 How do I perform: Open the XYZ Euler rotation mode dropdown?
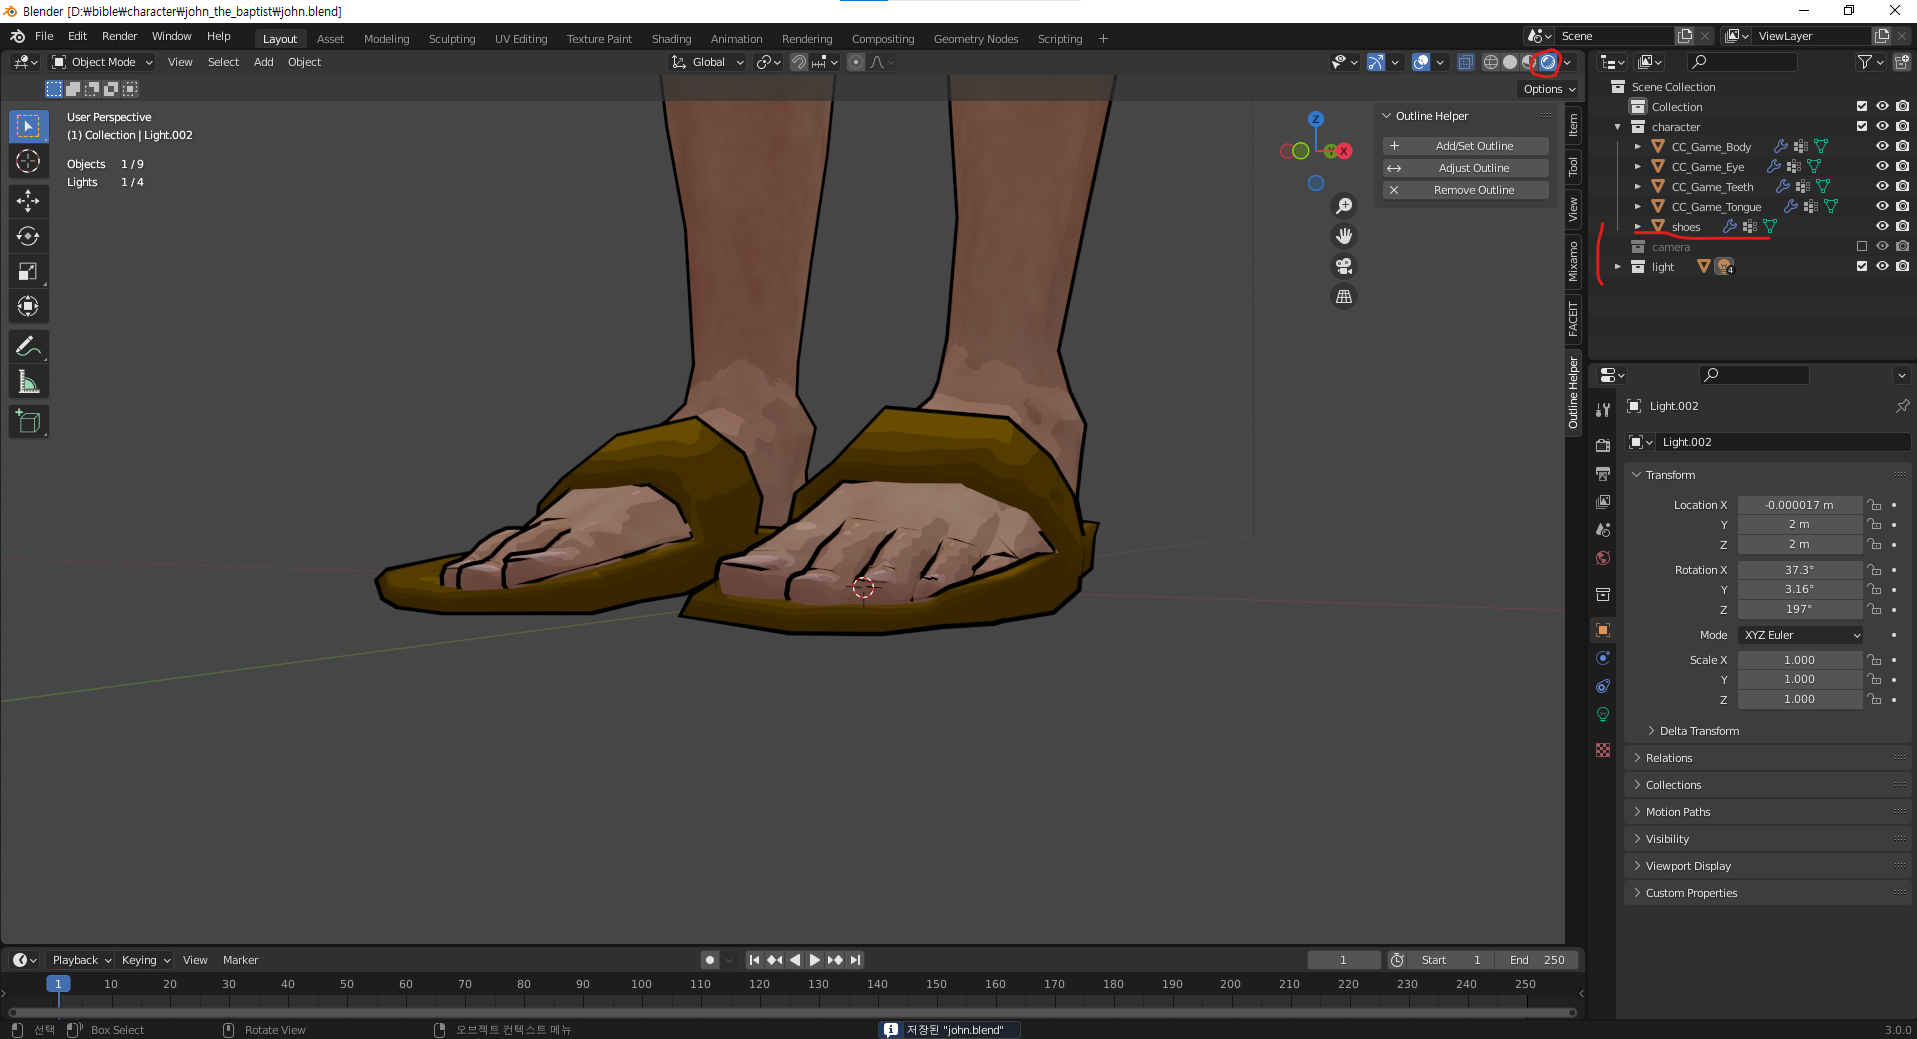point(1801,635)
